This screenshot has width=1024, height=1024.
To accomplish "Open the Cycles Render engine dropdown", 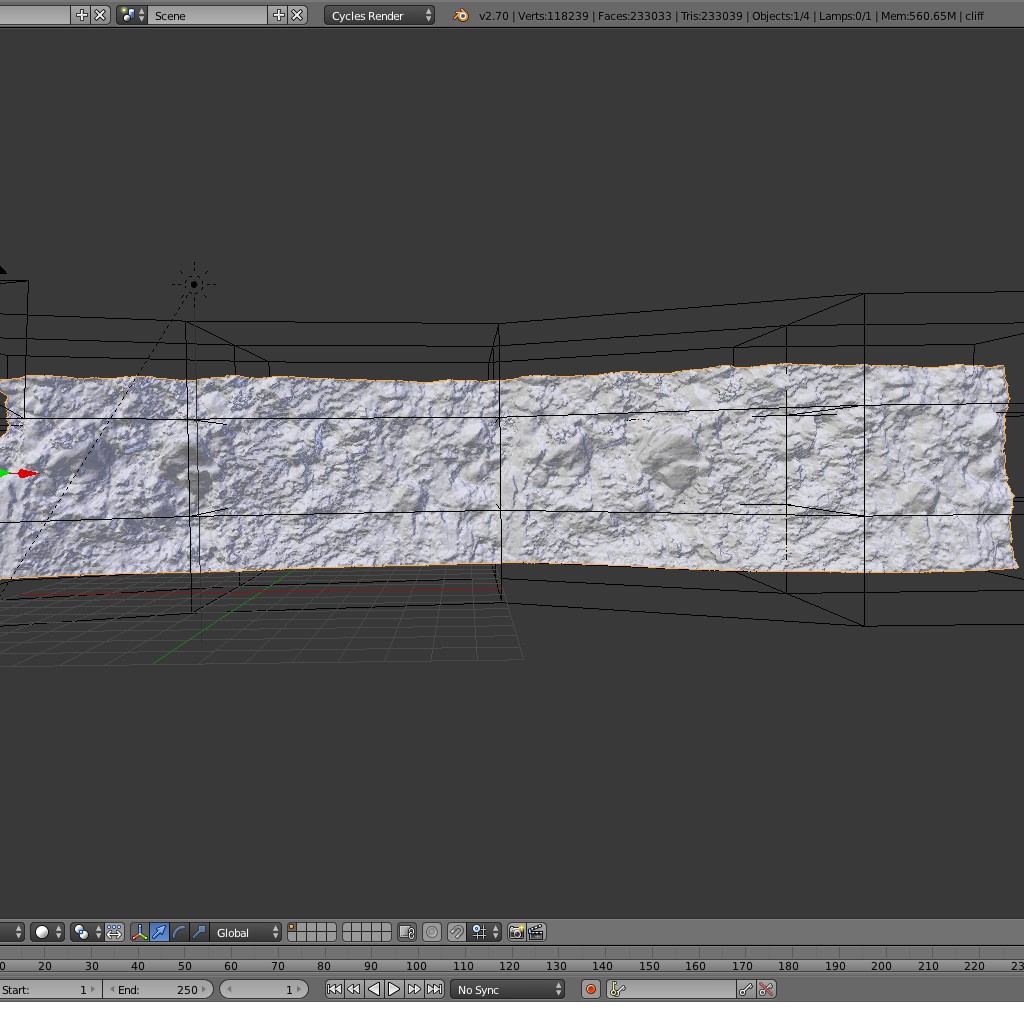I will click(378, 15).
